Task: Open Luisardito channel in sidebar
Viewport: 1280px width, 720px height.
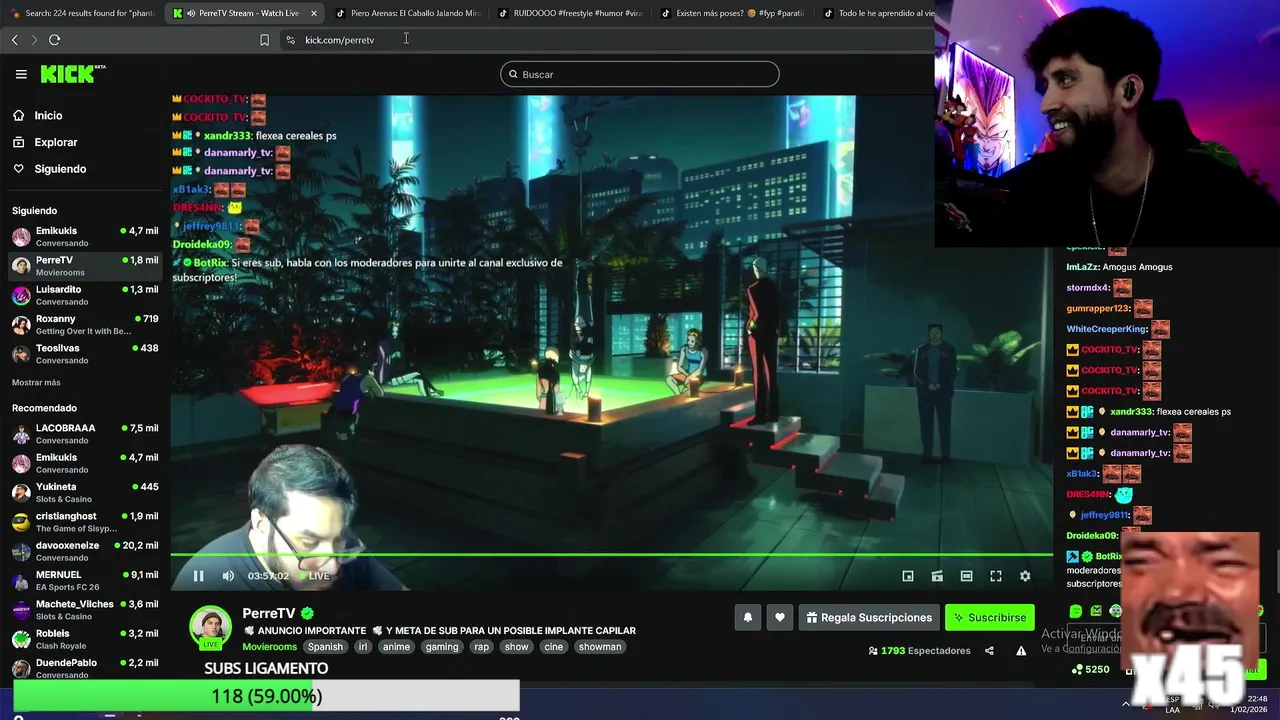Action: pyautogui.click(x=85, y=295)
